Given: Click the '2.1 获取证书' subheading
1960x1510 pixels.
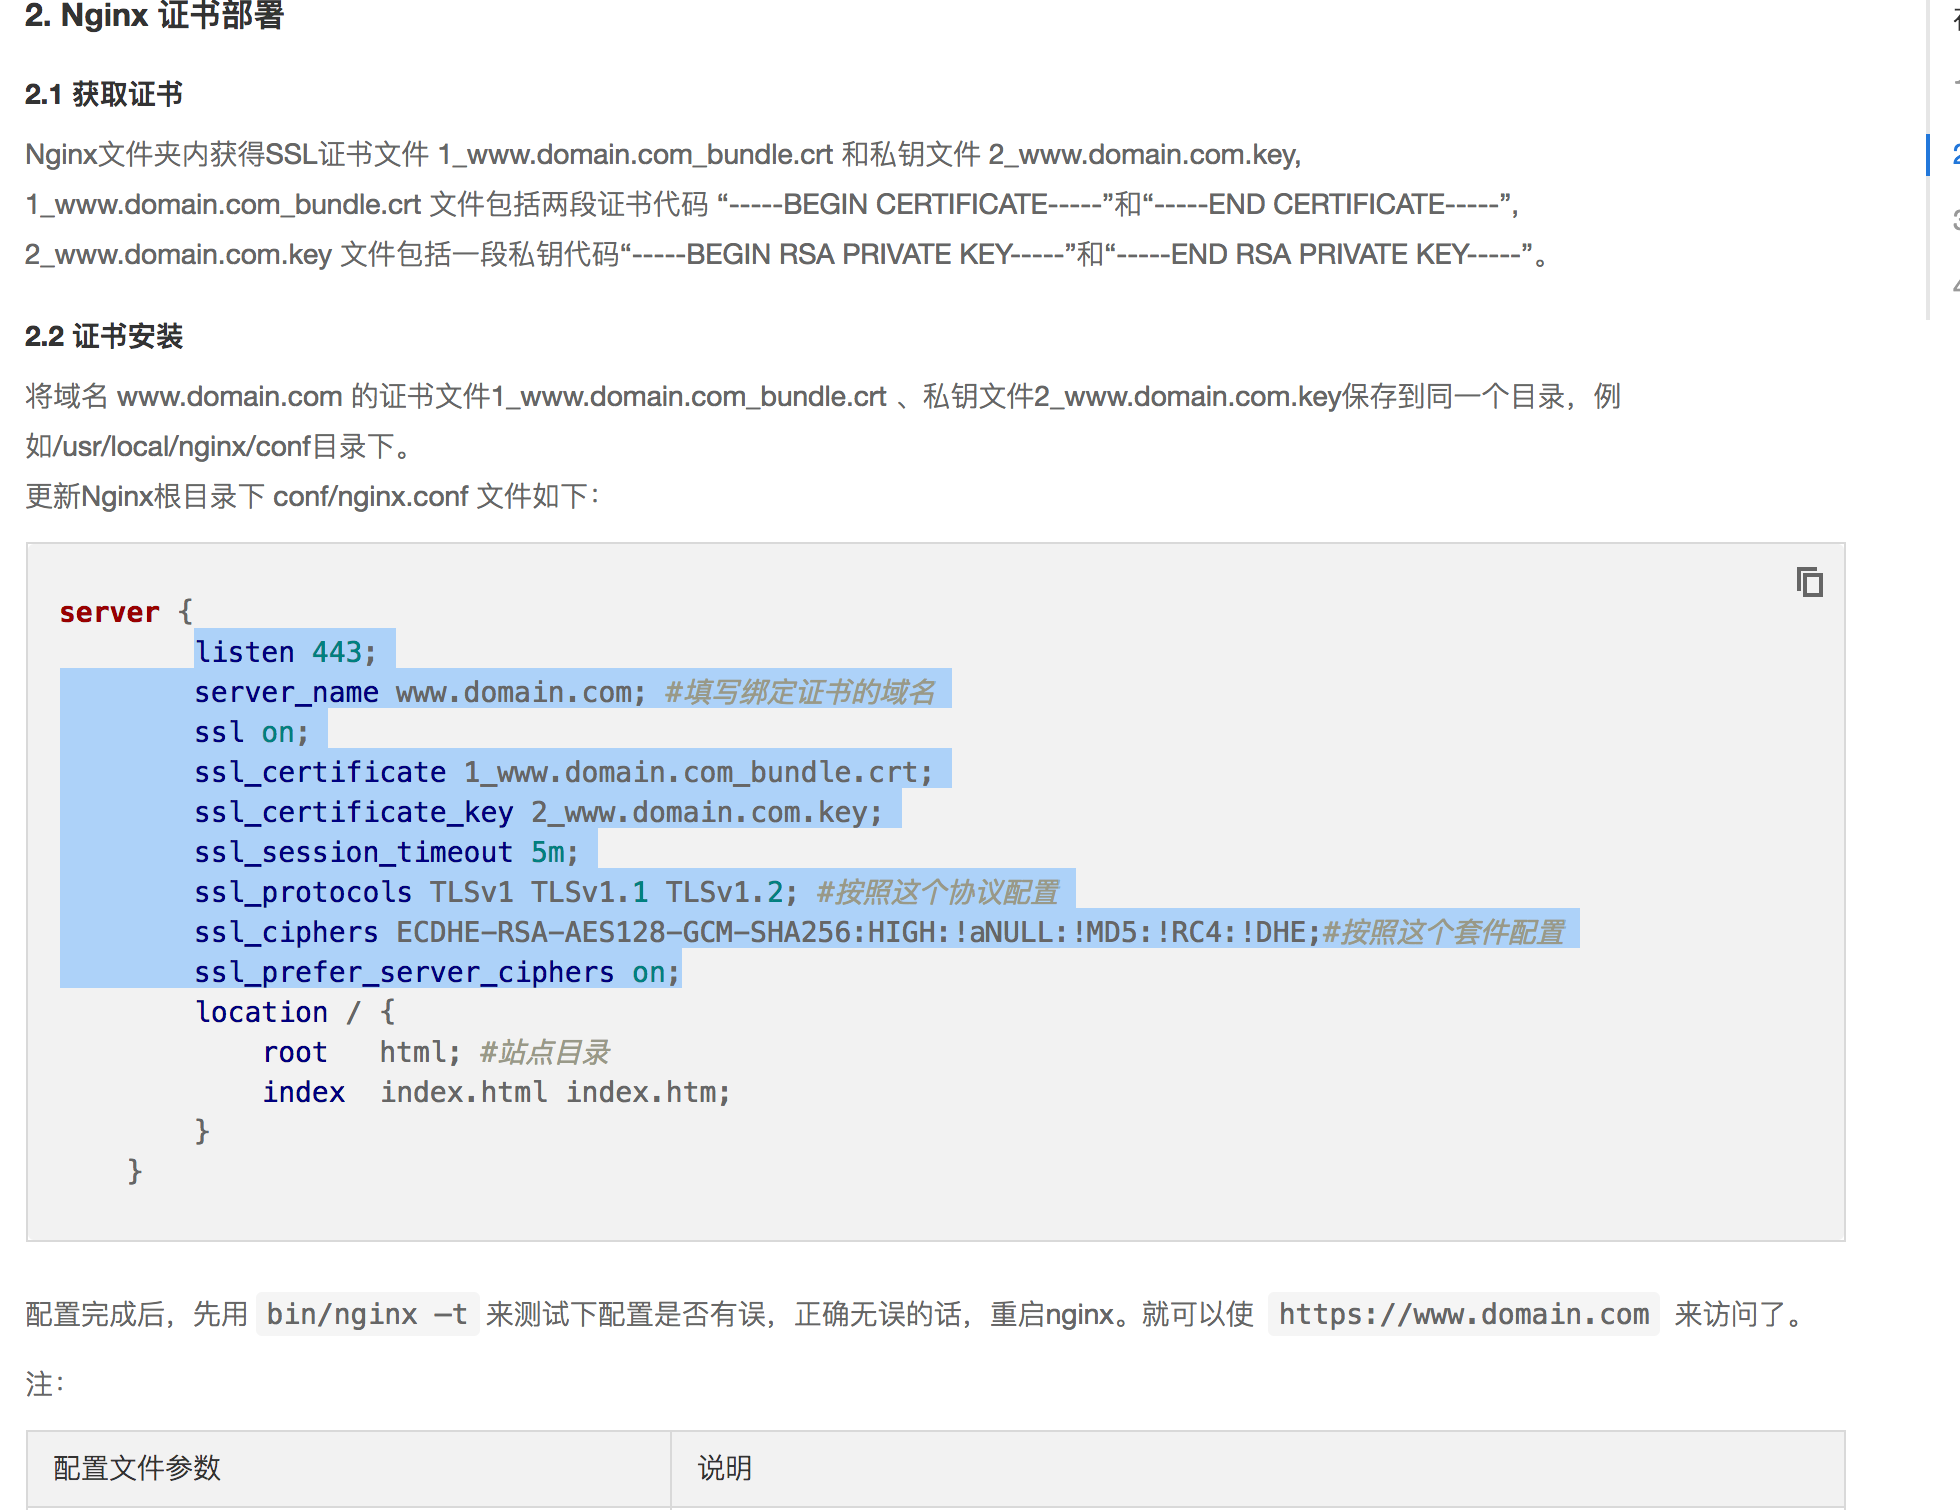Looking at the screenshot, I should pyautogui.click(x=104, y=94).
